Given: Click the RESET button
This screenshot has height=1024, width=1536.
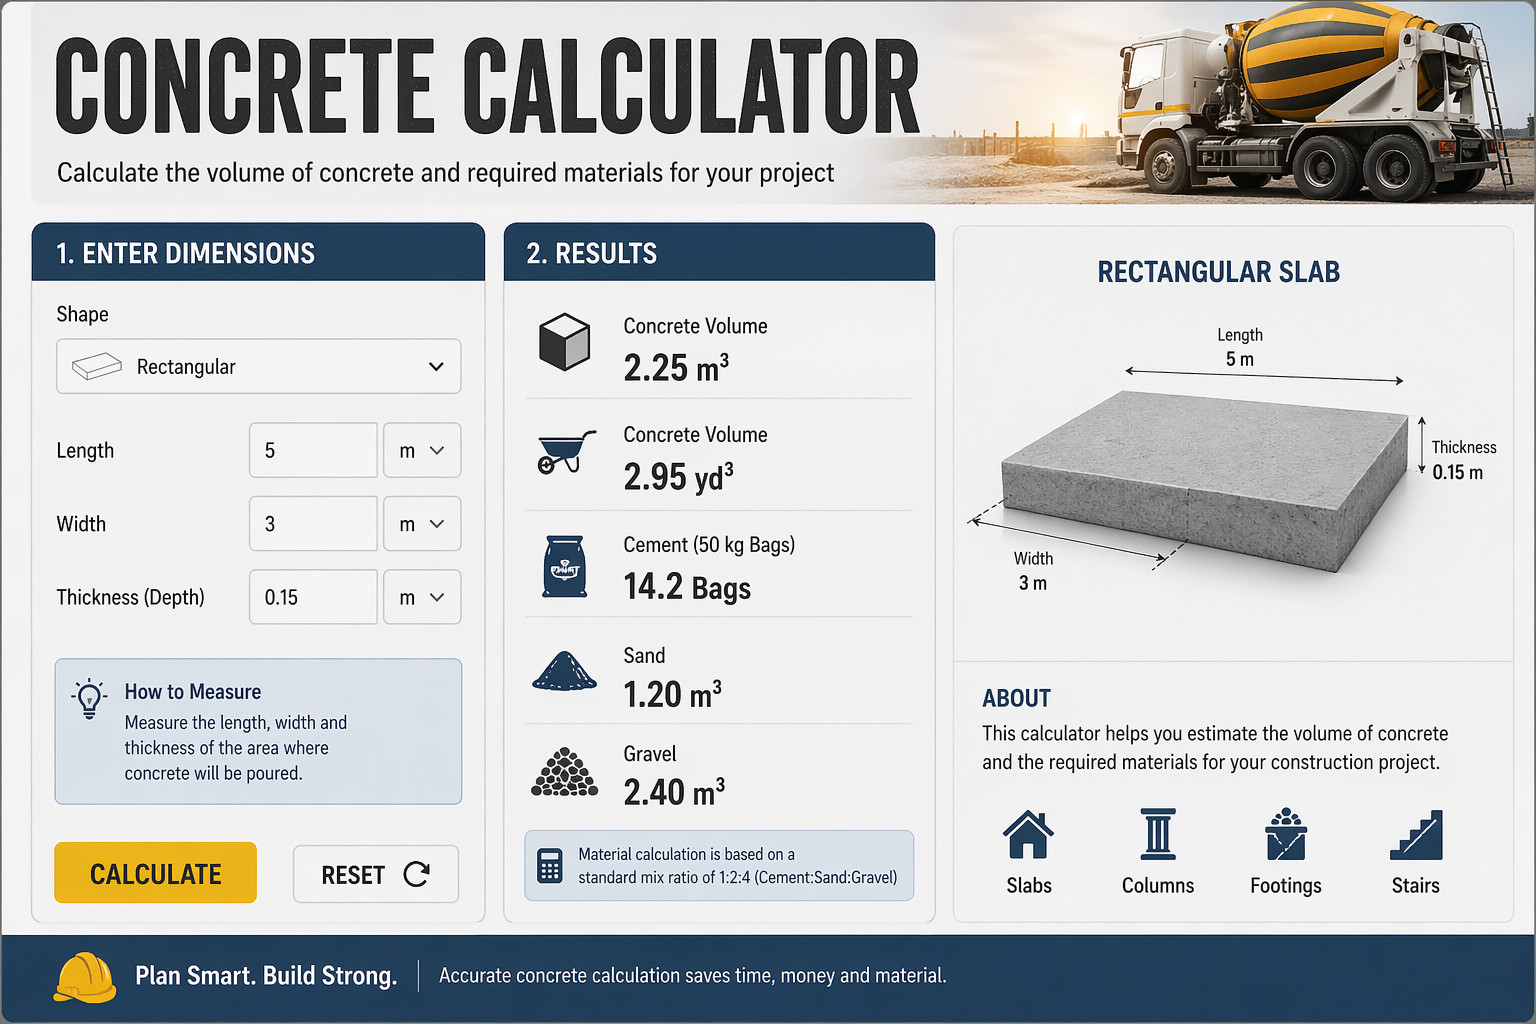Looking at the screenshot, I should (375, 874).
